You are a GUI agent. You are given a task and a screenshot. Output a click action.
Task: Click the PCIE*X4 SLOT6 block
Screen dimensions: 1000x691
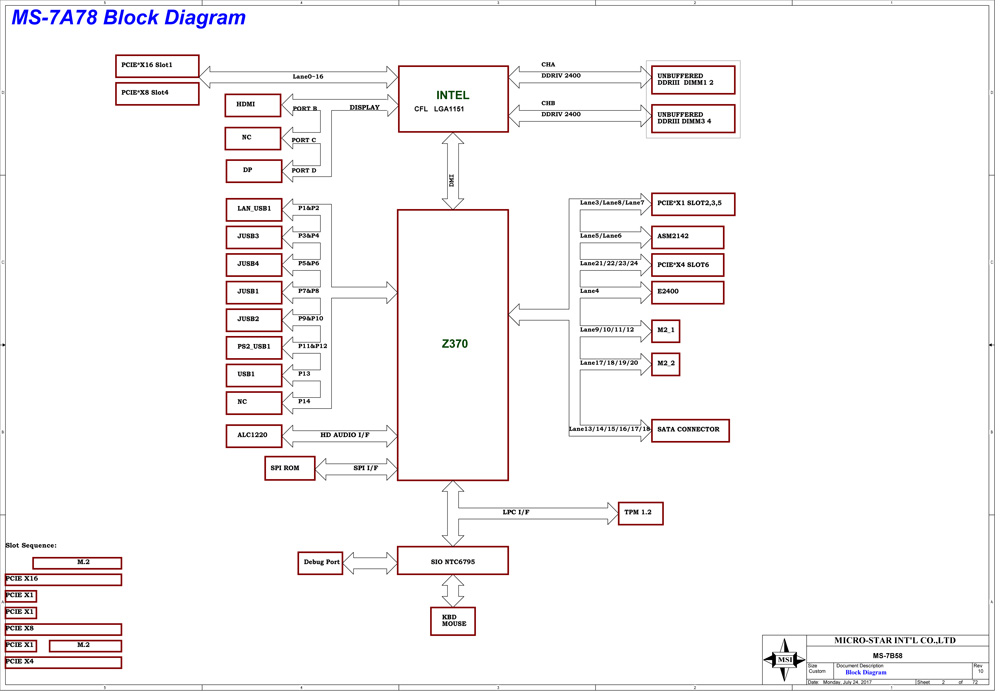[688, 265]
